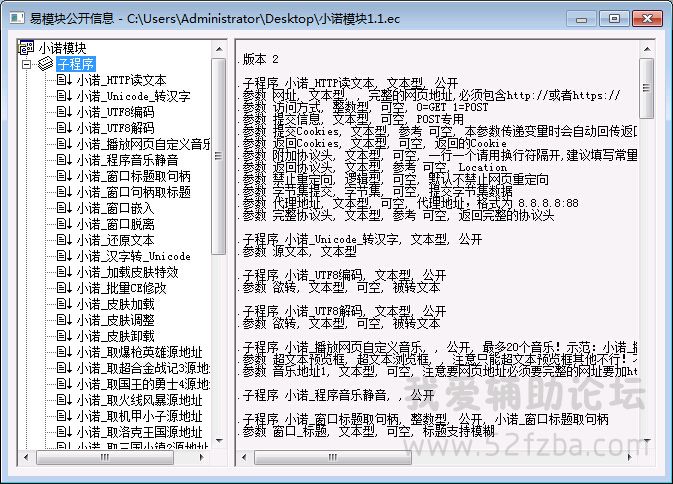Click the tree pane vertical scrollbar thumb

point(219,156)
